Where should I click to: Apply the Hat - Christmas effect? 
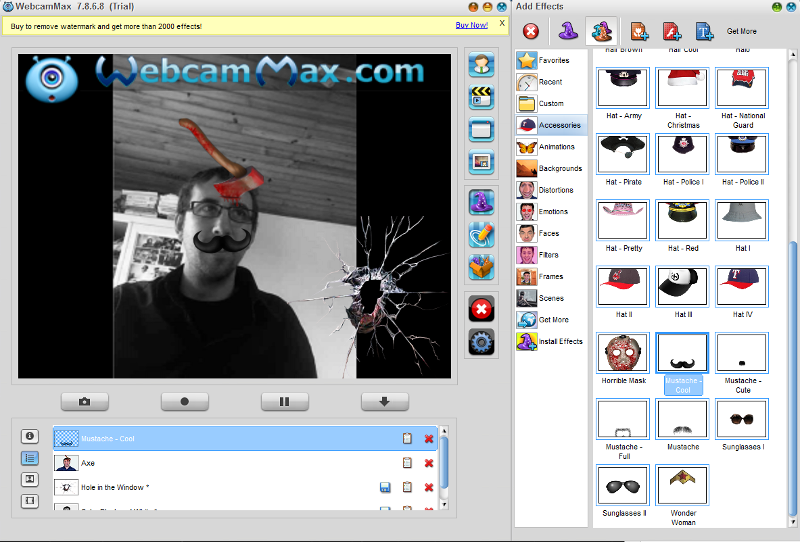[682, 88]
